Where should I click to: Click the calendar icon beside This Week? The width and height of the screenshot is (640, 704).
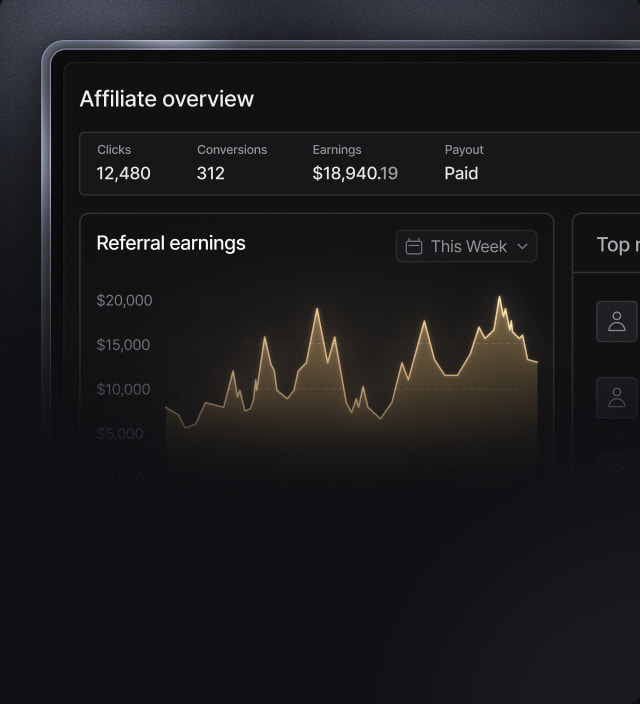point(414,246)
